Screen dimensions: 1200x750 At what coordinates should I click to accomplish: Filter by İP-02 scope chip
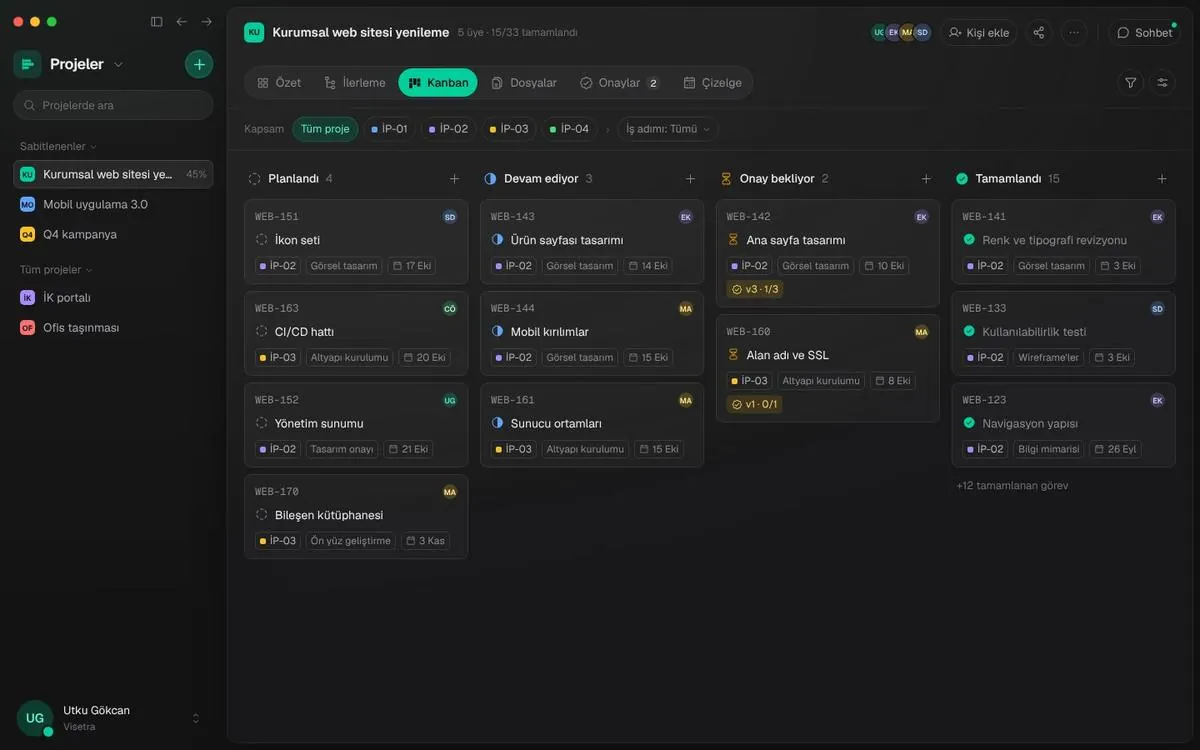coord(448,129)
